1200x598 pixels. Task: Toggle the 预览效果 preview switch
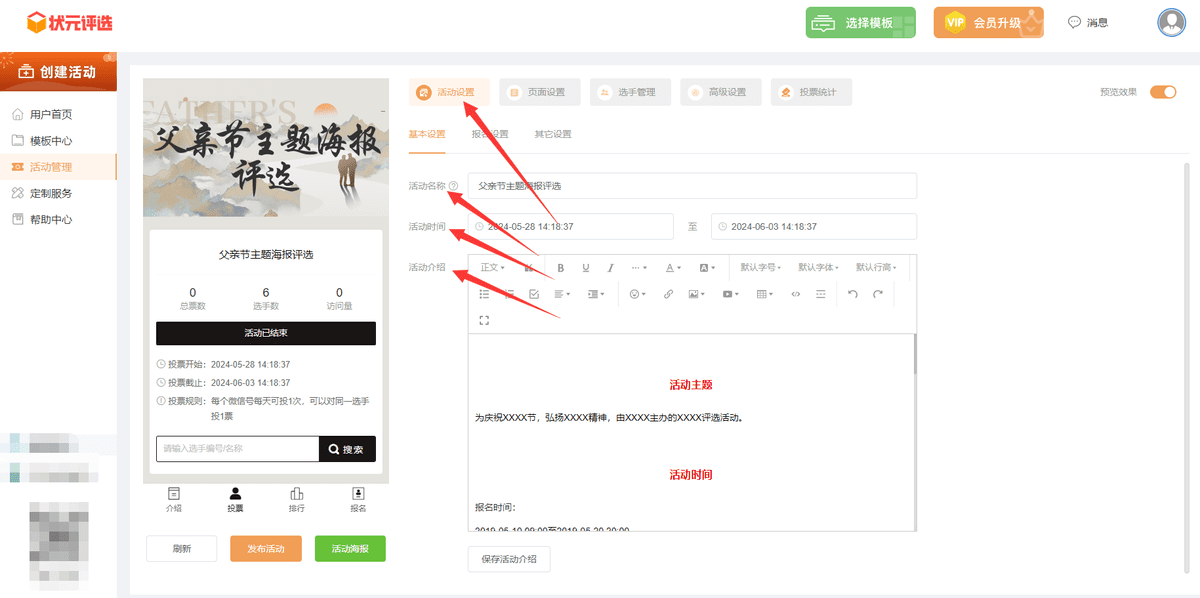[1163, 90]
